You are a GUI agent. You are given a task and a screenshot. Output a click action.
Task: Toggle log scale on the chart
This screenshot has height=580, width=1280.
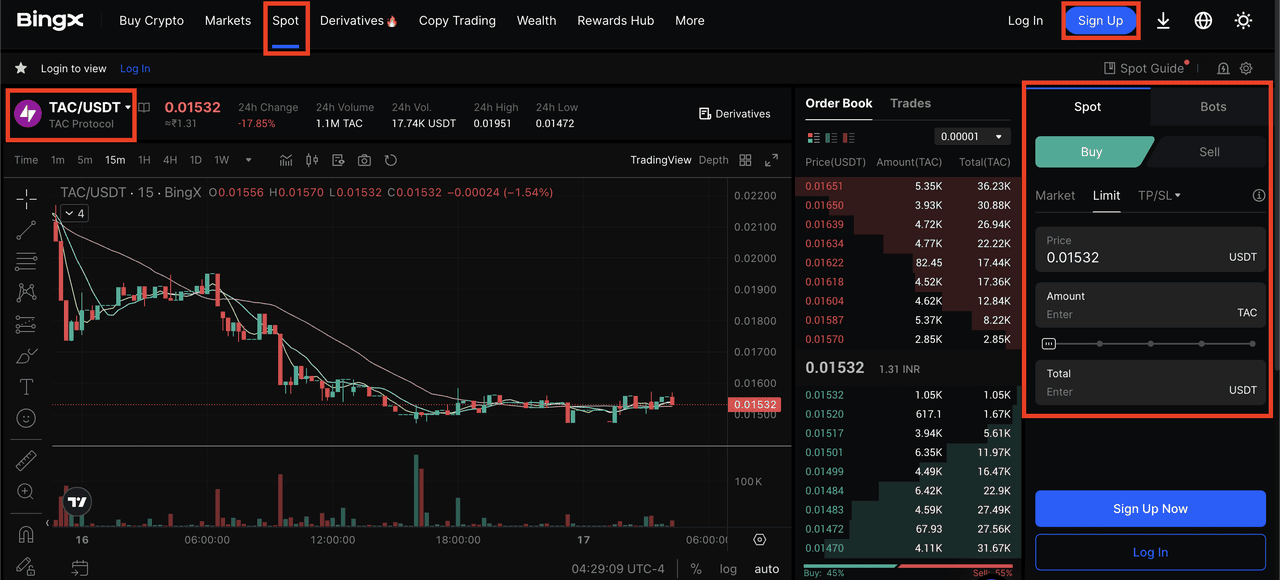pos(728,568)
